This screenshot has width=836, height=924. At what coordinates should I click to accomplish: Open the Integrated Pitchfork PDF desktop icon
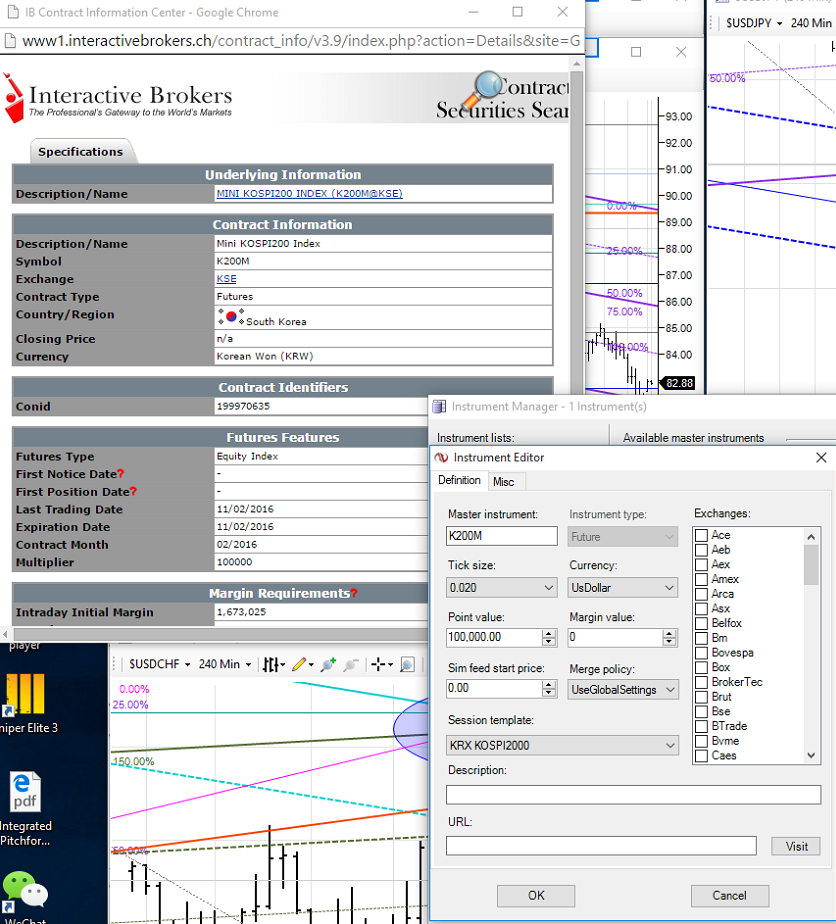(x=25, y=808)
